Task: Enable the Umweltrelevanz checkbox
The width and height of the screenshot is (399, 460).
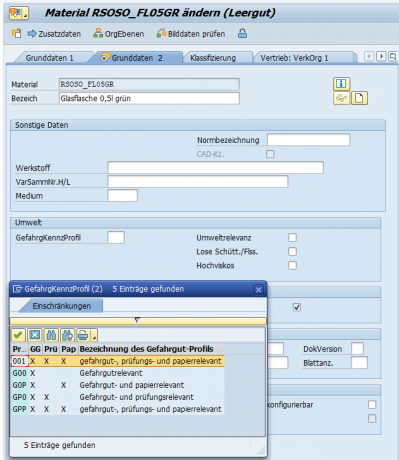Action: point(292,238)
